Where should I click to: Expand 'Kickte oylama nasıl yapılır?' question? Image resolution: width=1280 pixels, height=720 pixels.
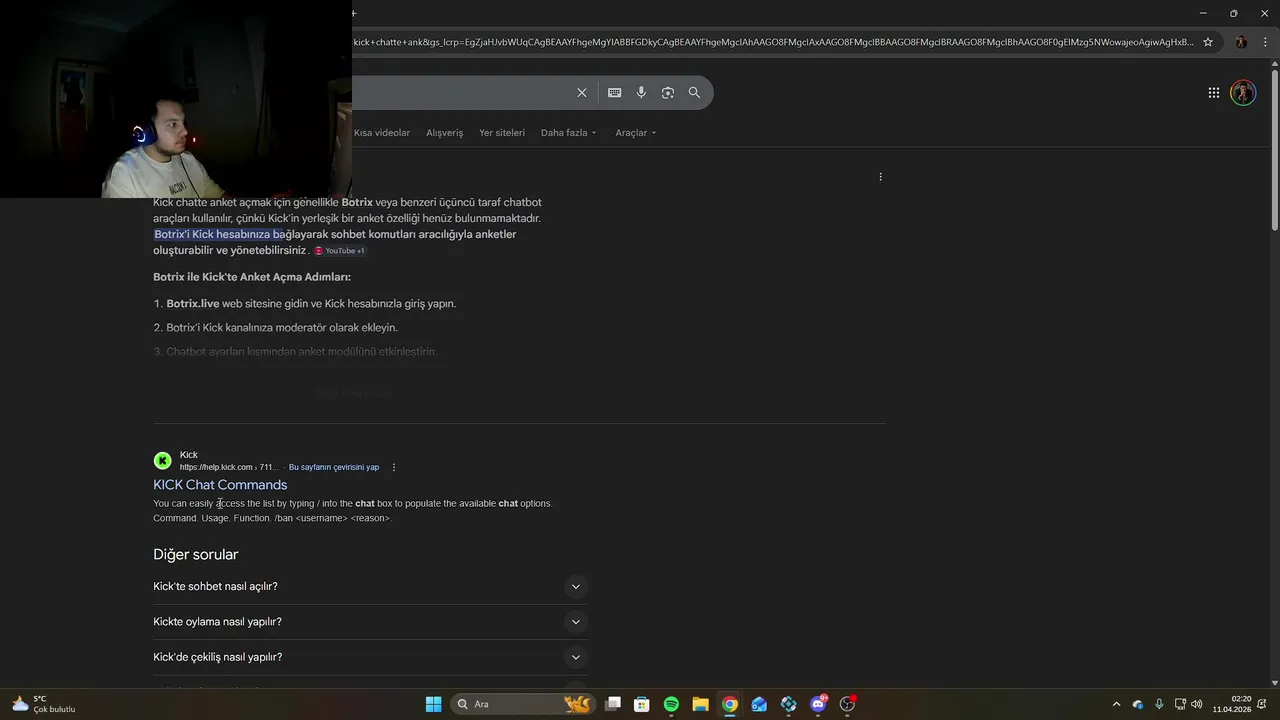(x=369, y=622)
